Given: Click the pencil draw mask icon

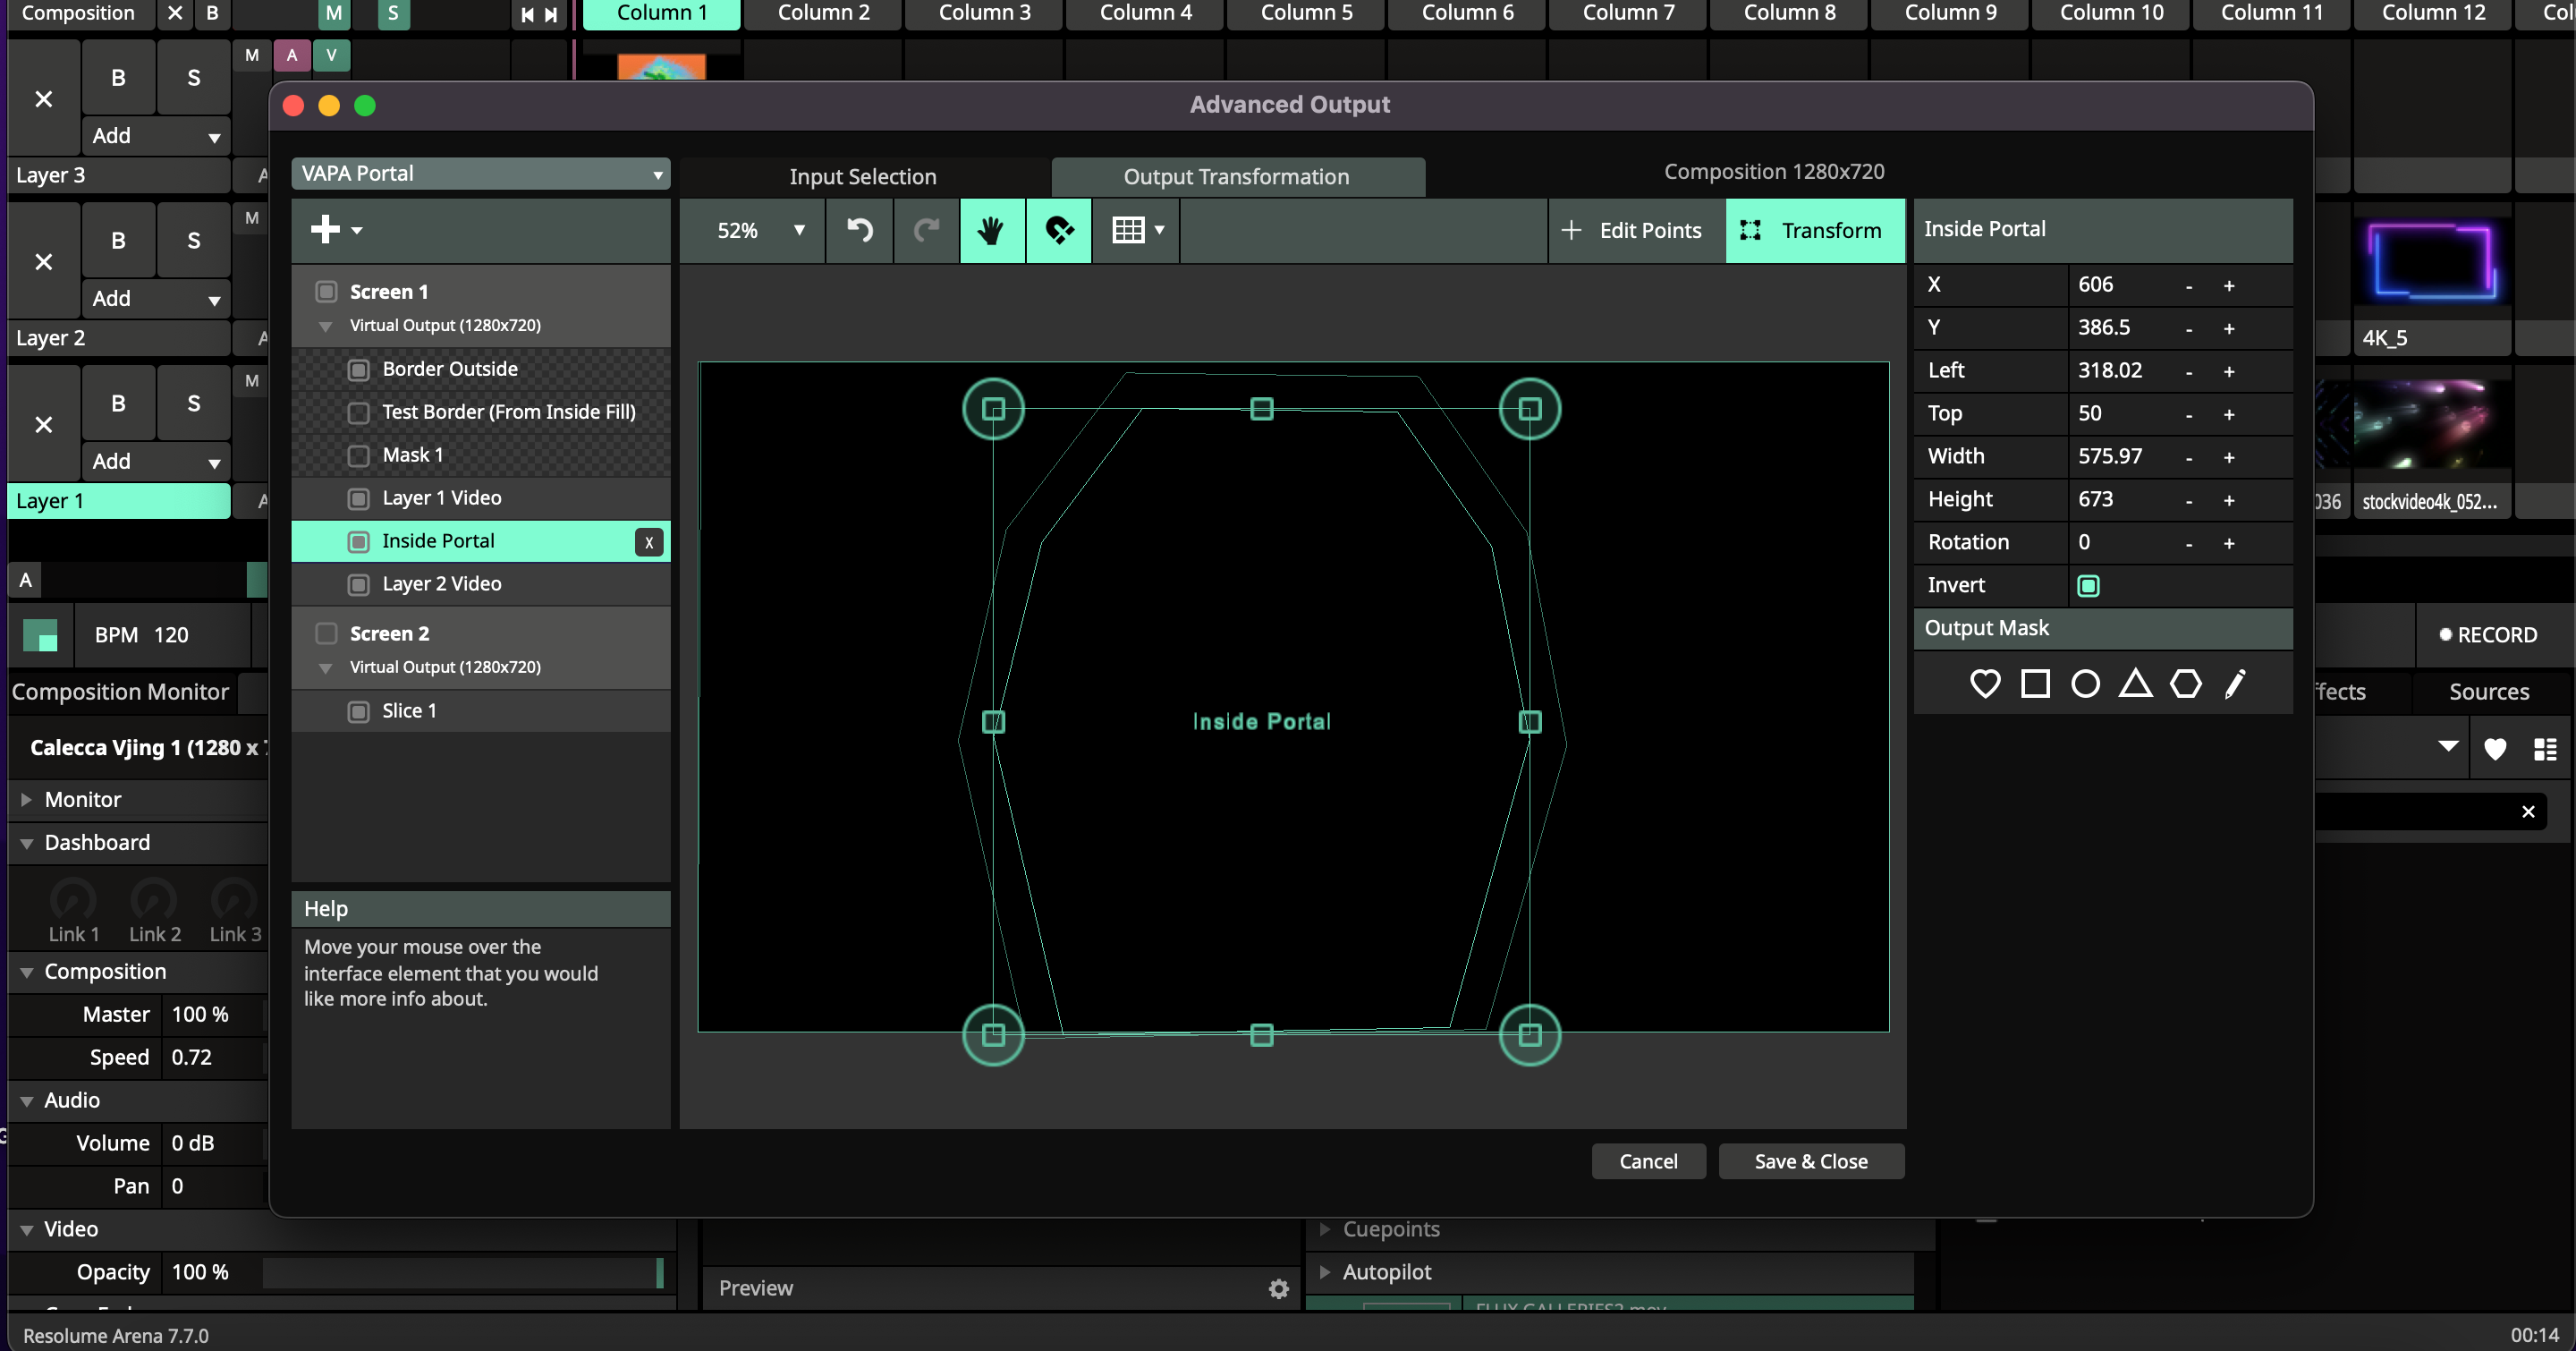Looking at the screenshot, I should point(2235,684).
